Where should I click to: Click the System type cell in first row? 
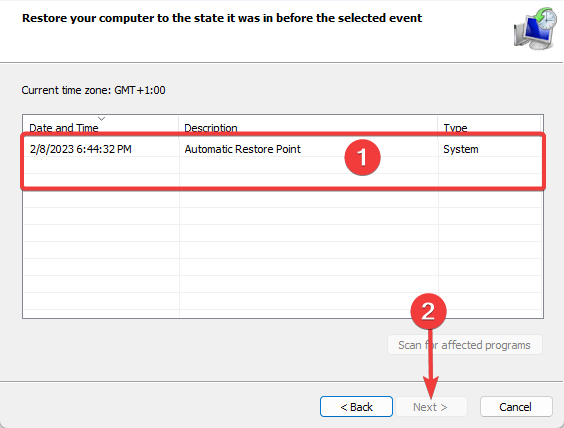[x=461, y=149]
